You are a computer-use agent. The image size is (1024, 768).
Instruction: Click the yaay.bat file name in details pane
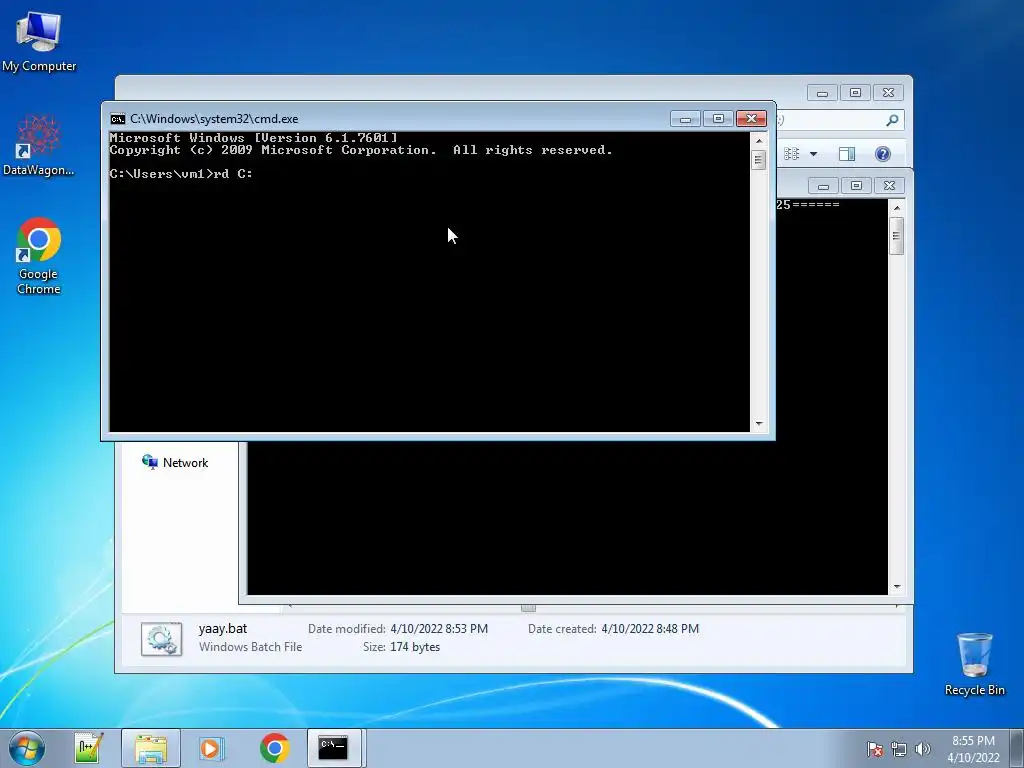(x=223, y=629)
